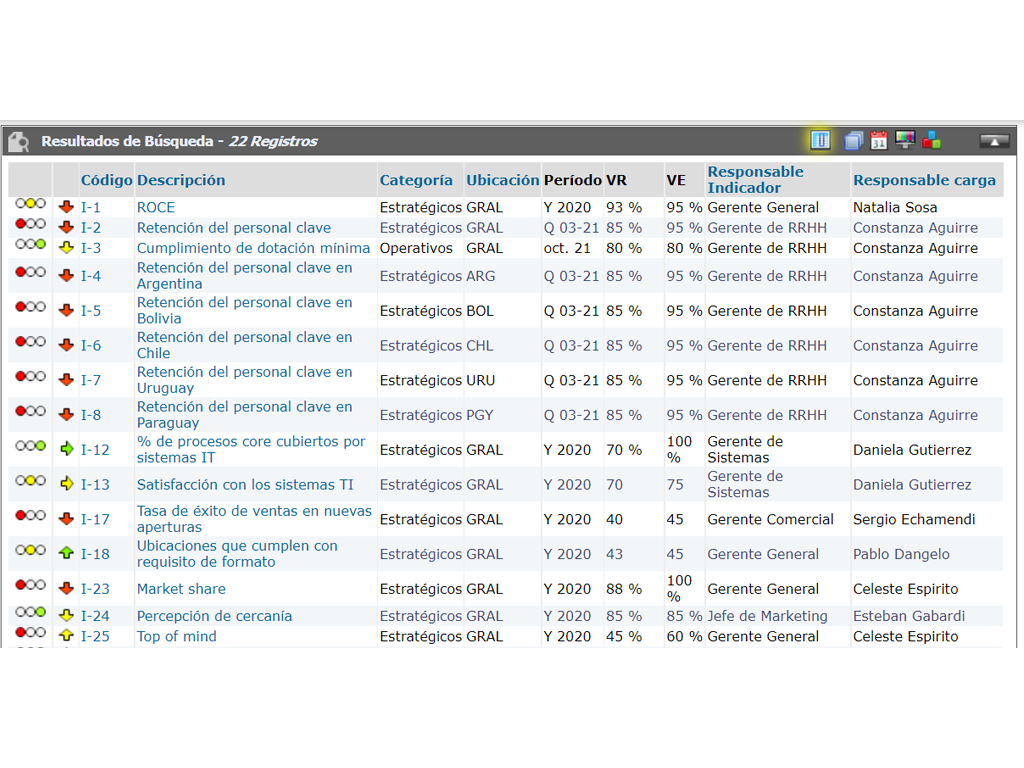Open '% de procesos core cubiertos' link

click(251, 449)
